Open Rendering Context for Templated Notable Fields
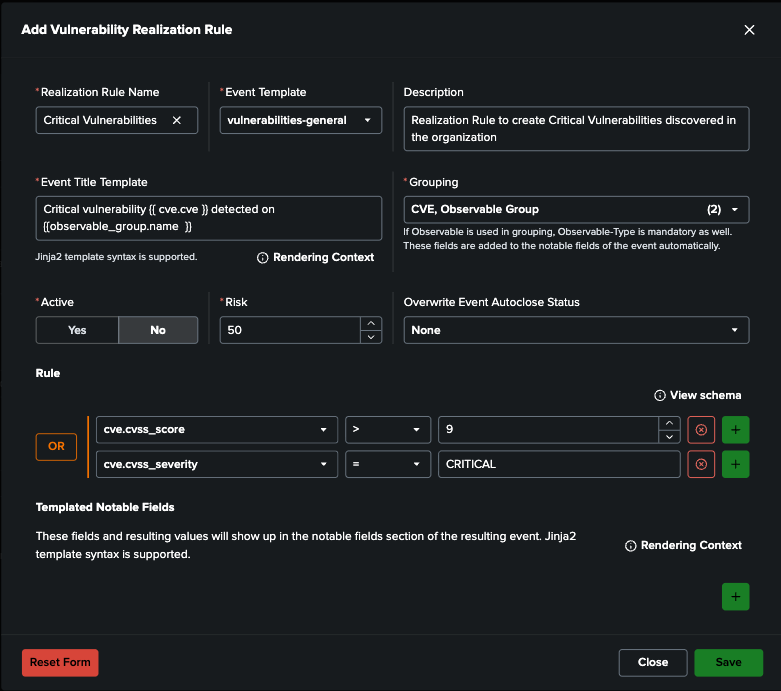The height and width of the screenshot is (691, 781). (x=683, y=545)
